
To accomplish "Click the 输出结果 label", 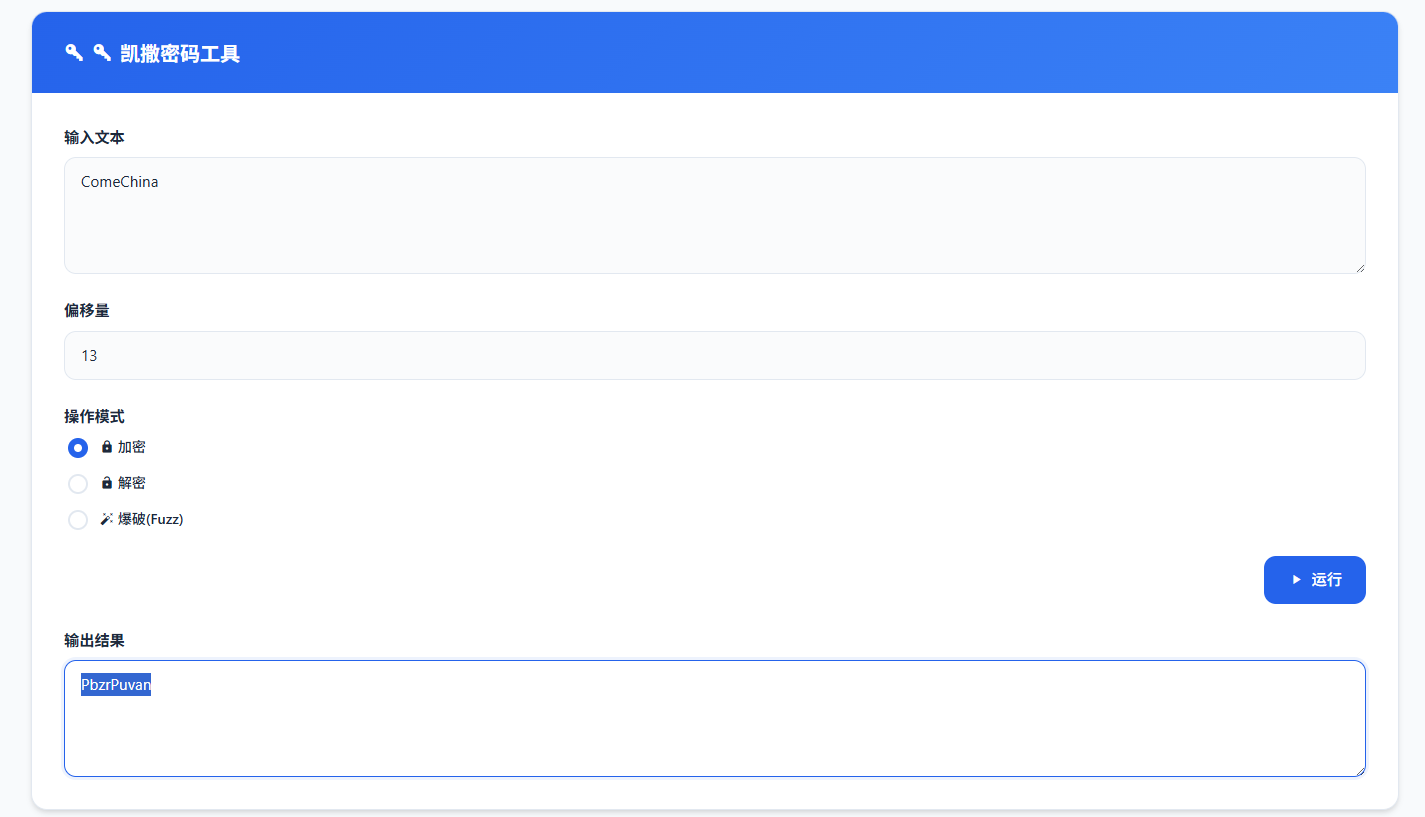I will click(94, 640).
